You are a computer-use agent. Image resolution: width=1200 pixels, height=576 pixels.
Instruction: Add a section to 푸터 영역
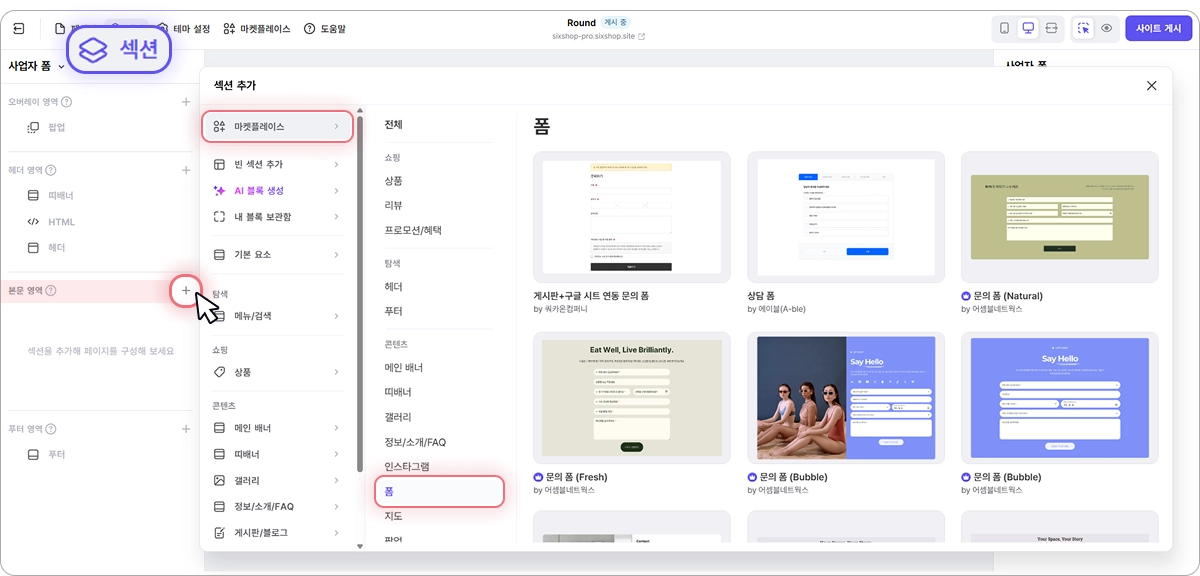(186, 429)
